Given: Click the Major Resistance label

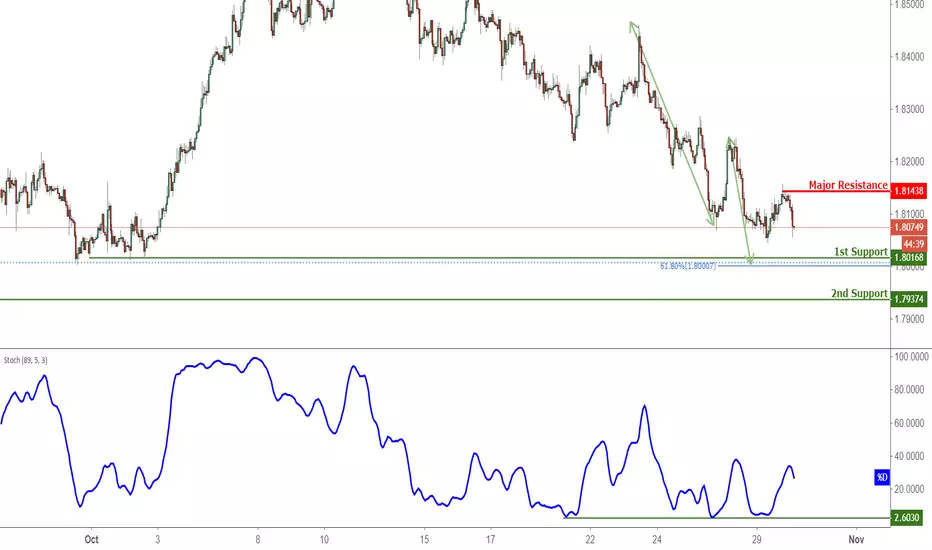Looking at the screenshot, I should 848,186.
